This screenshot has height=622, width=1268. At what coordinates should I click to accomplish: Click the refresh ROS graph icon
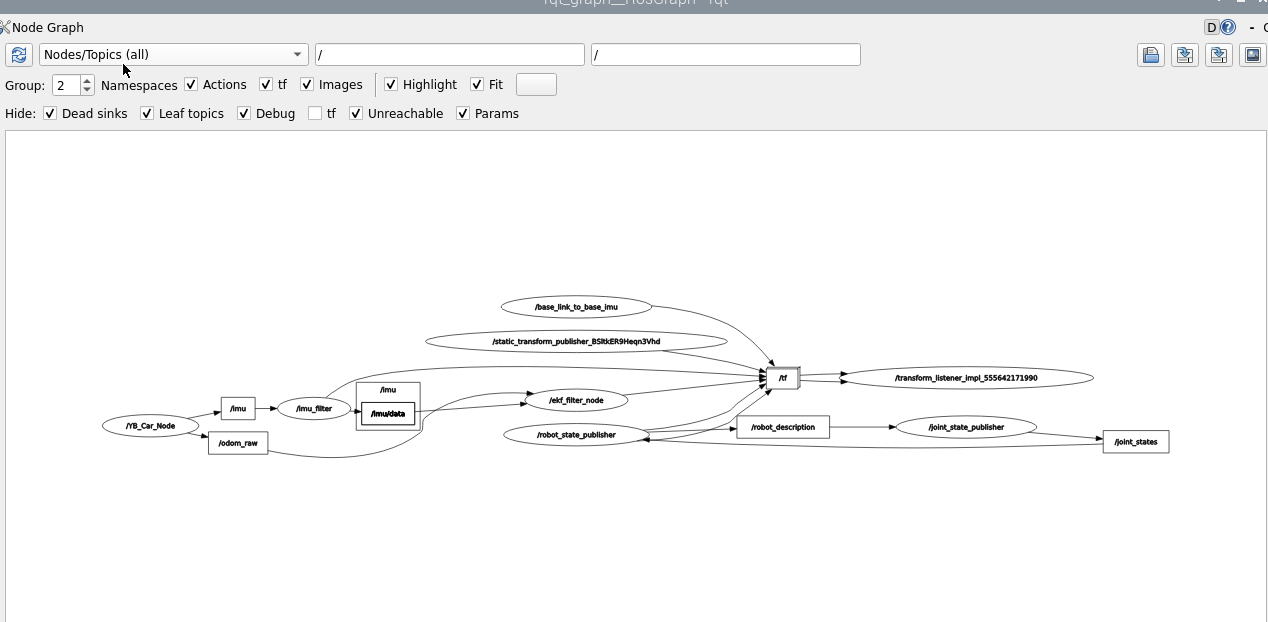click(19, 55)
